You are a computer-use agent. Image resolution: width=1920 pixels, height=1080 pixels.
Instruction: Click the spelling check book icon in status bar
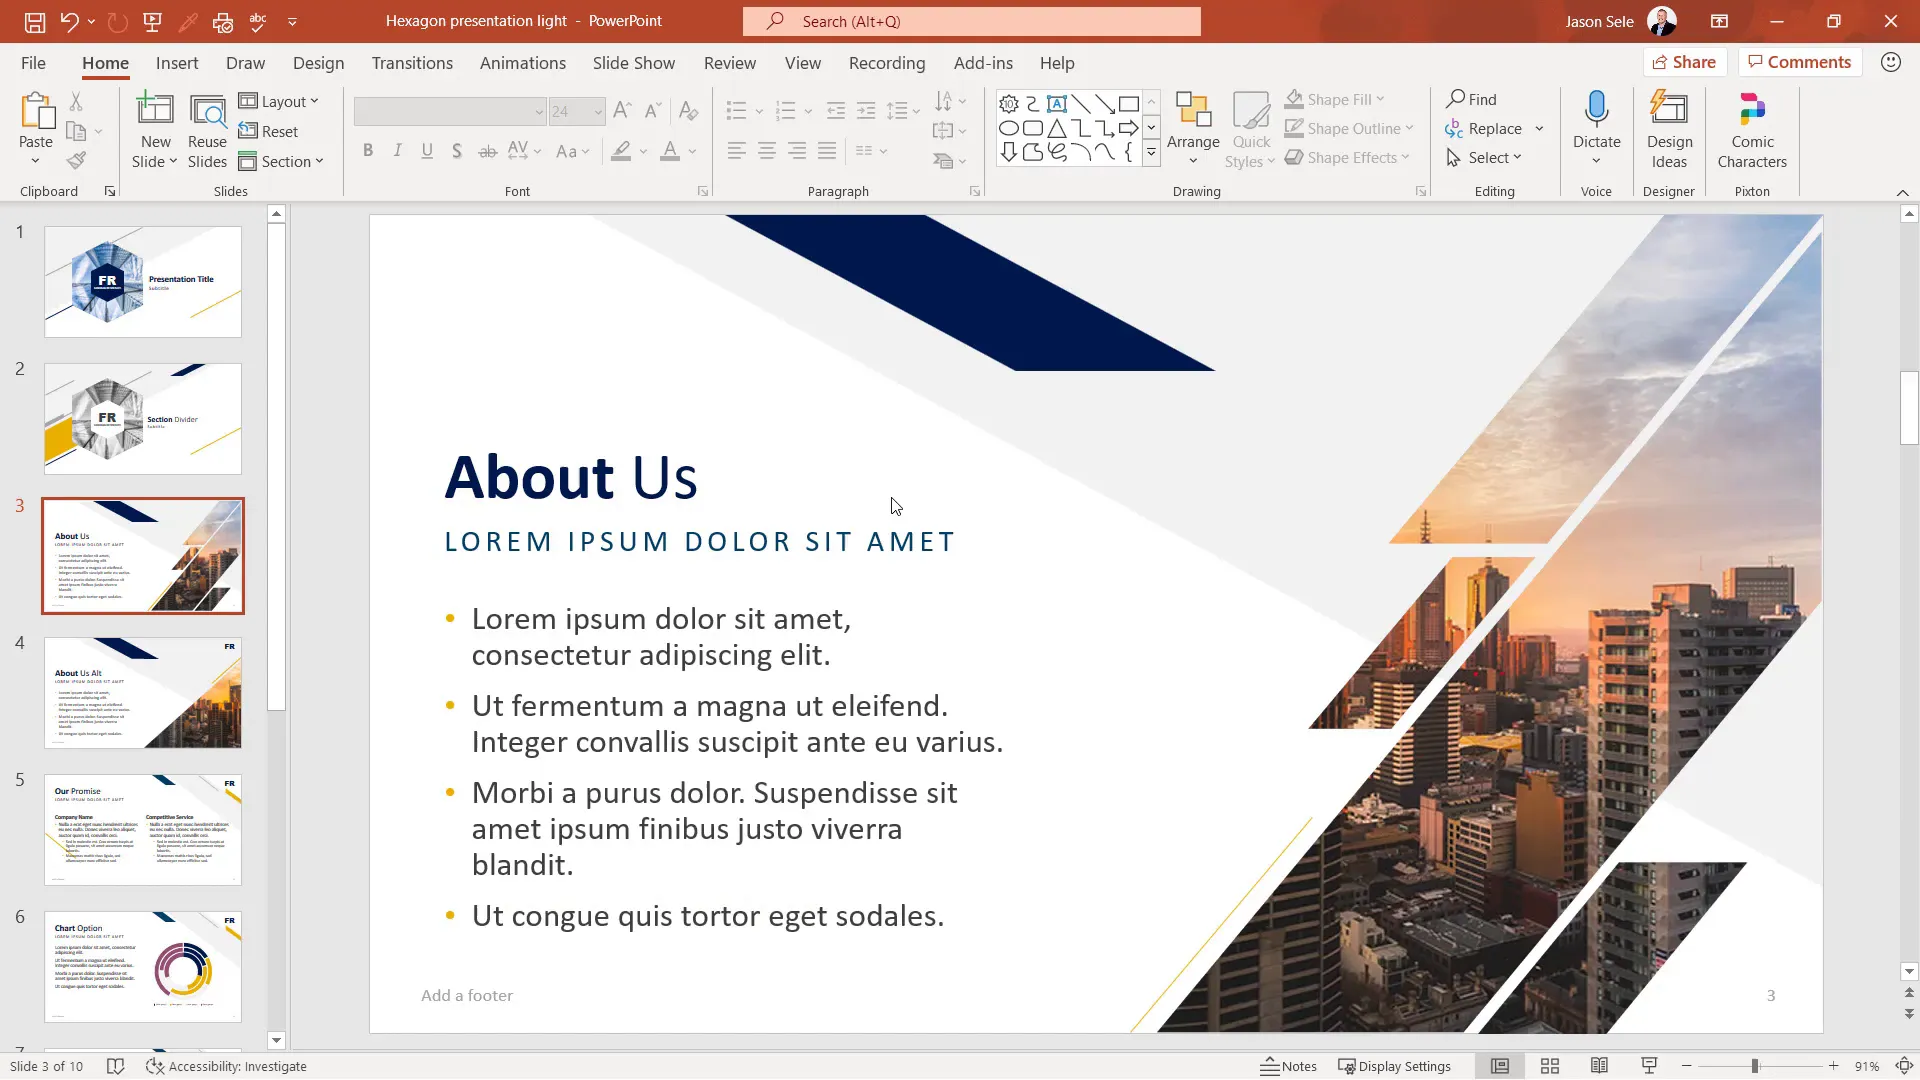115,1066
